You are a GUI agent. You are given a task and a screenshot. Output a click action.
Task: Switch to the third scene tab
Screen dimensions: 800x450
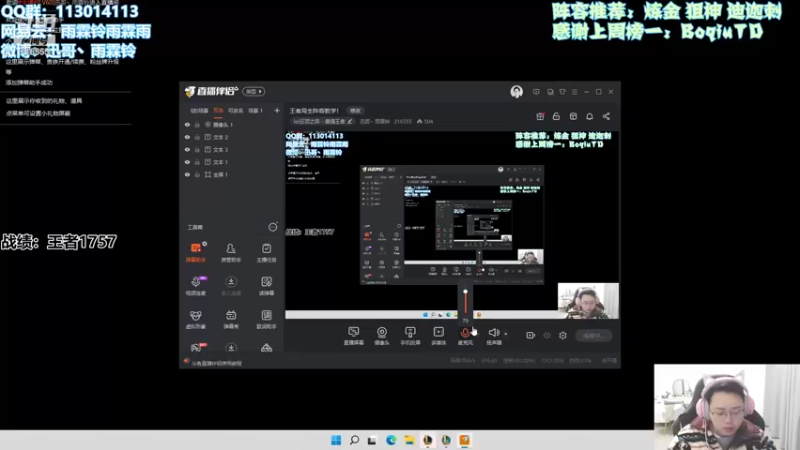tap(235, 111)
